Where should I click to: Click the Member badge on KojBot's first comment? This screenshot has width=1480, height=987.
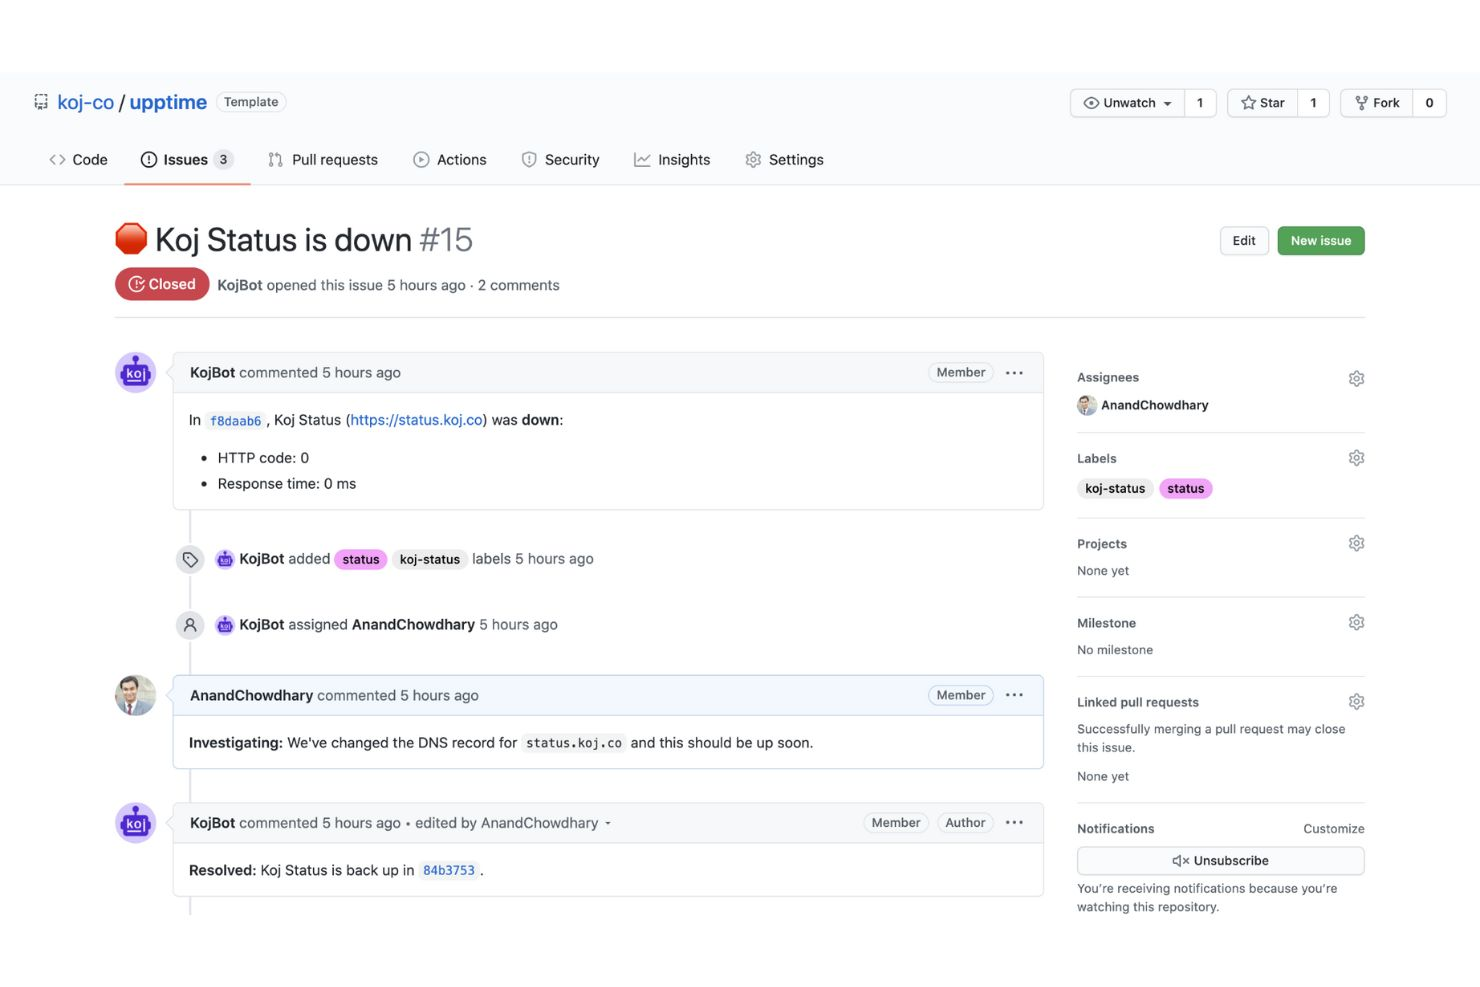coord(961,373)
